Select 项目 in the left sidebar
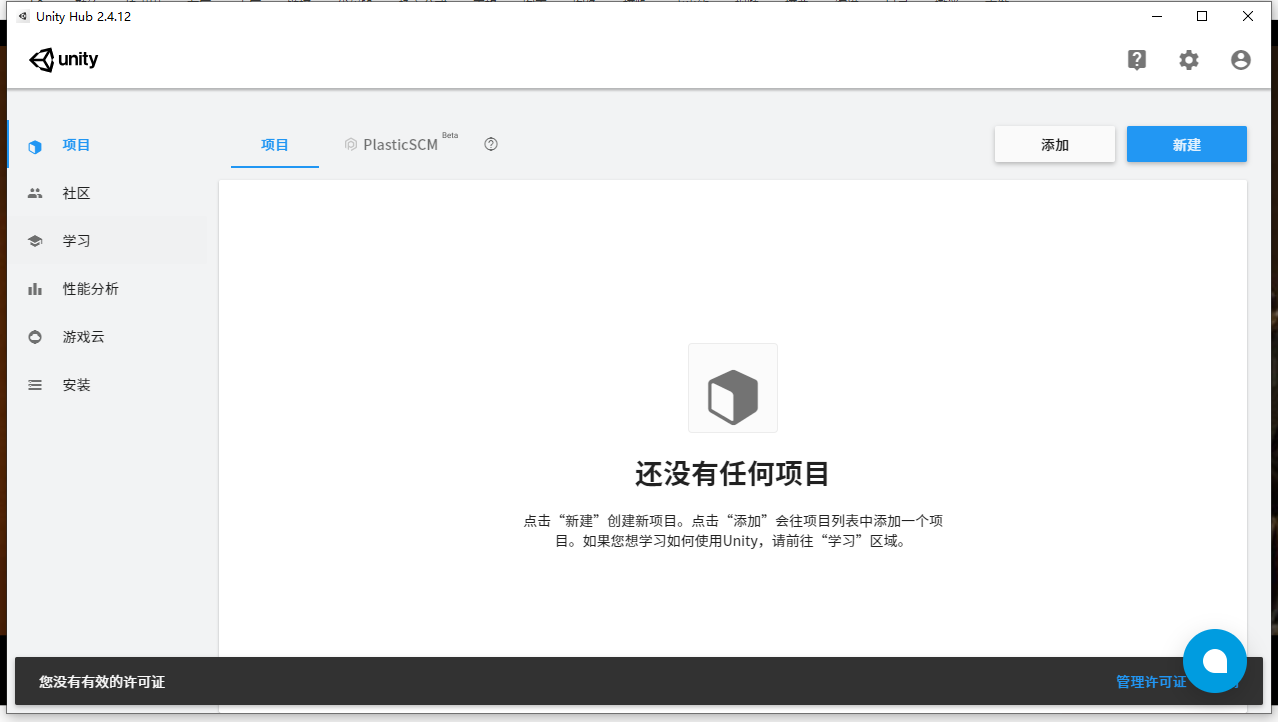1278x722 pixels. 108,145
